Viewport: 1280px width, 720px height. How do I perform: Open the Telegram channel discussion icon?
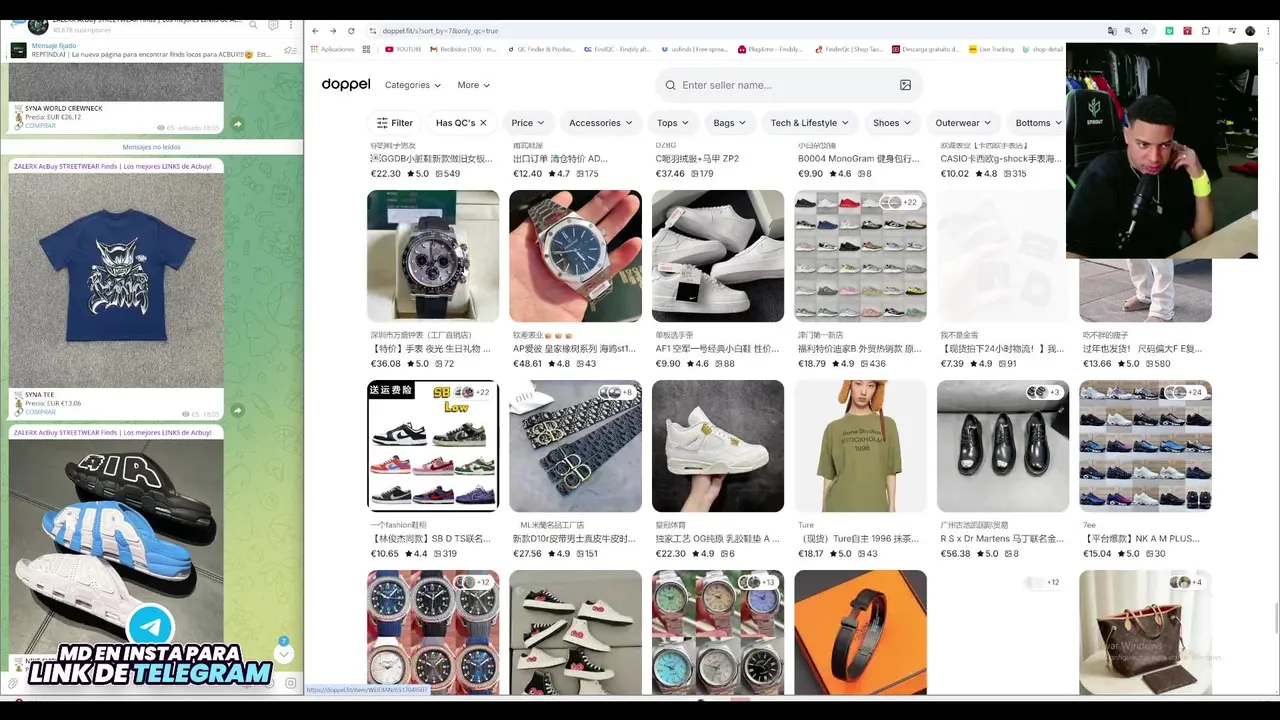click(x=273, y=25)
